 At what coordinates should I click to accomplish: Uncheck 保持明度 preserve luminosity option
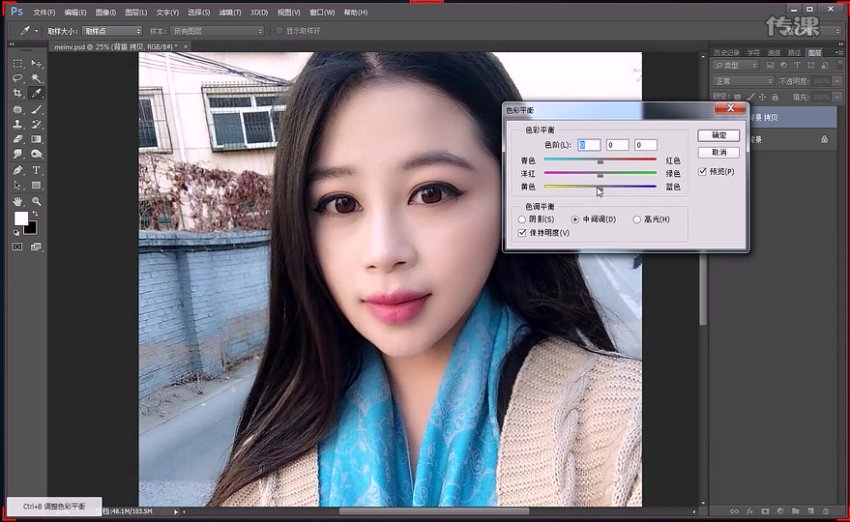[x=522, y=232]
